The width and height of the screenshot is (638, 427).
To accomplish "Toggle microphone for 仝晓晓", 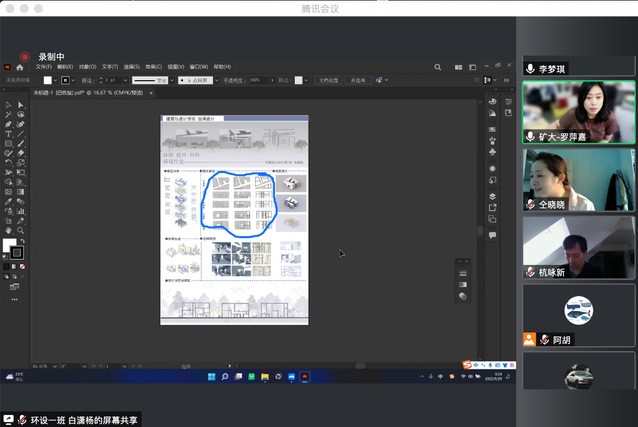I will tap(530, 203).
